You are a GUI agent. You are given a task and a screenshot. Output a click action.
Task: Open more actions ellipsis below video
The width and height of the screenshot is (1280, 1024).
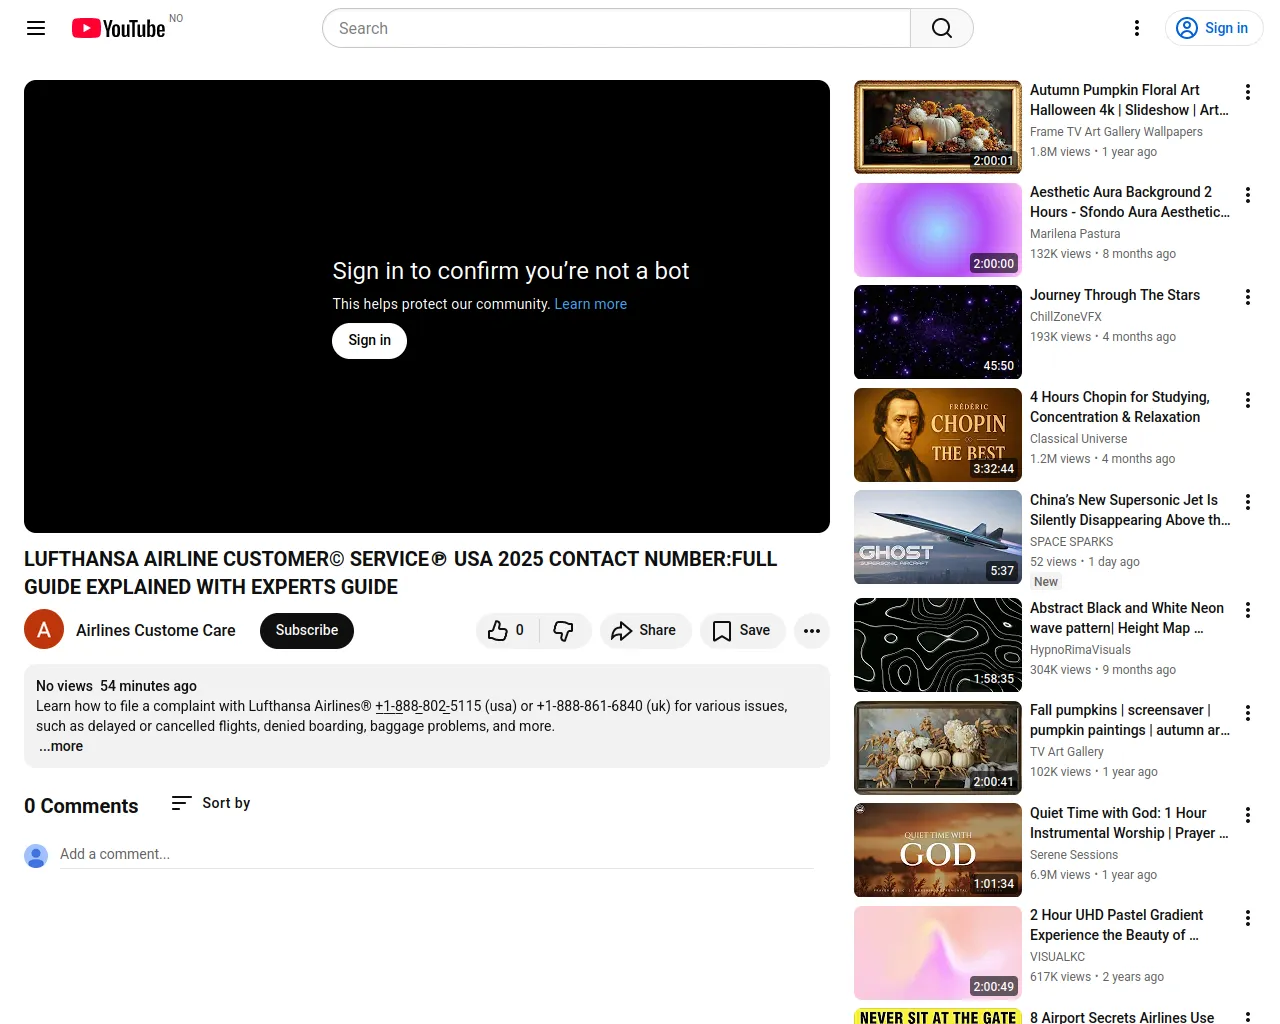tap(811, 631)
